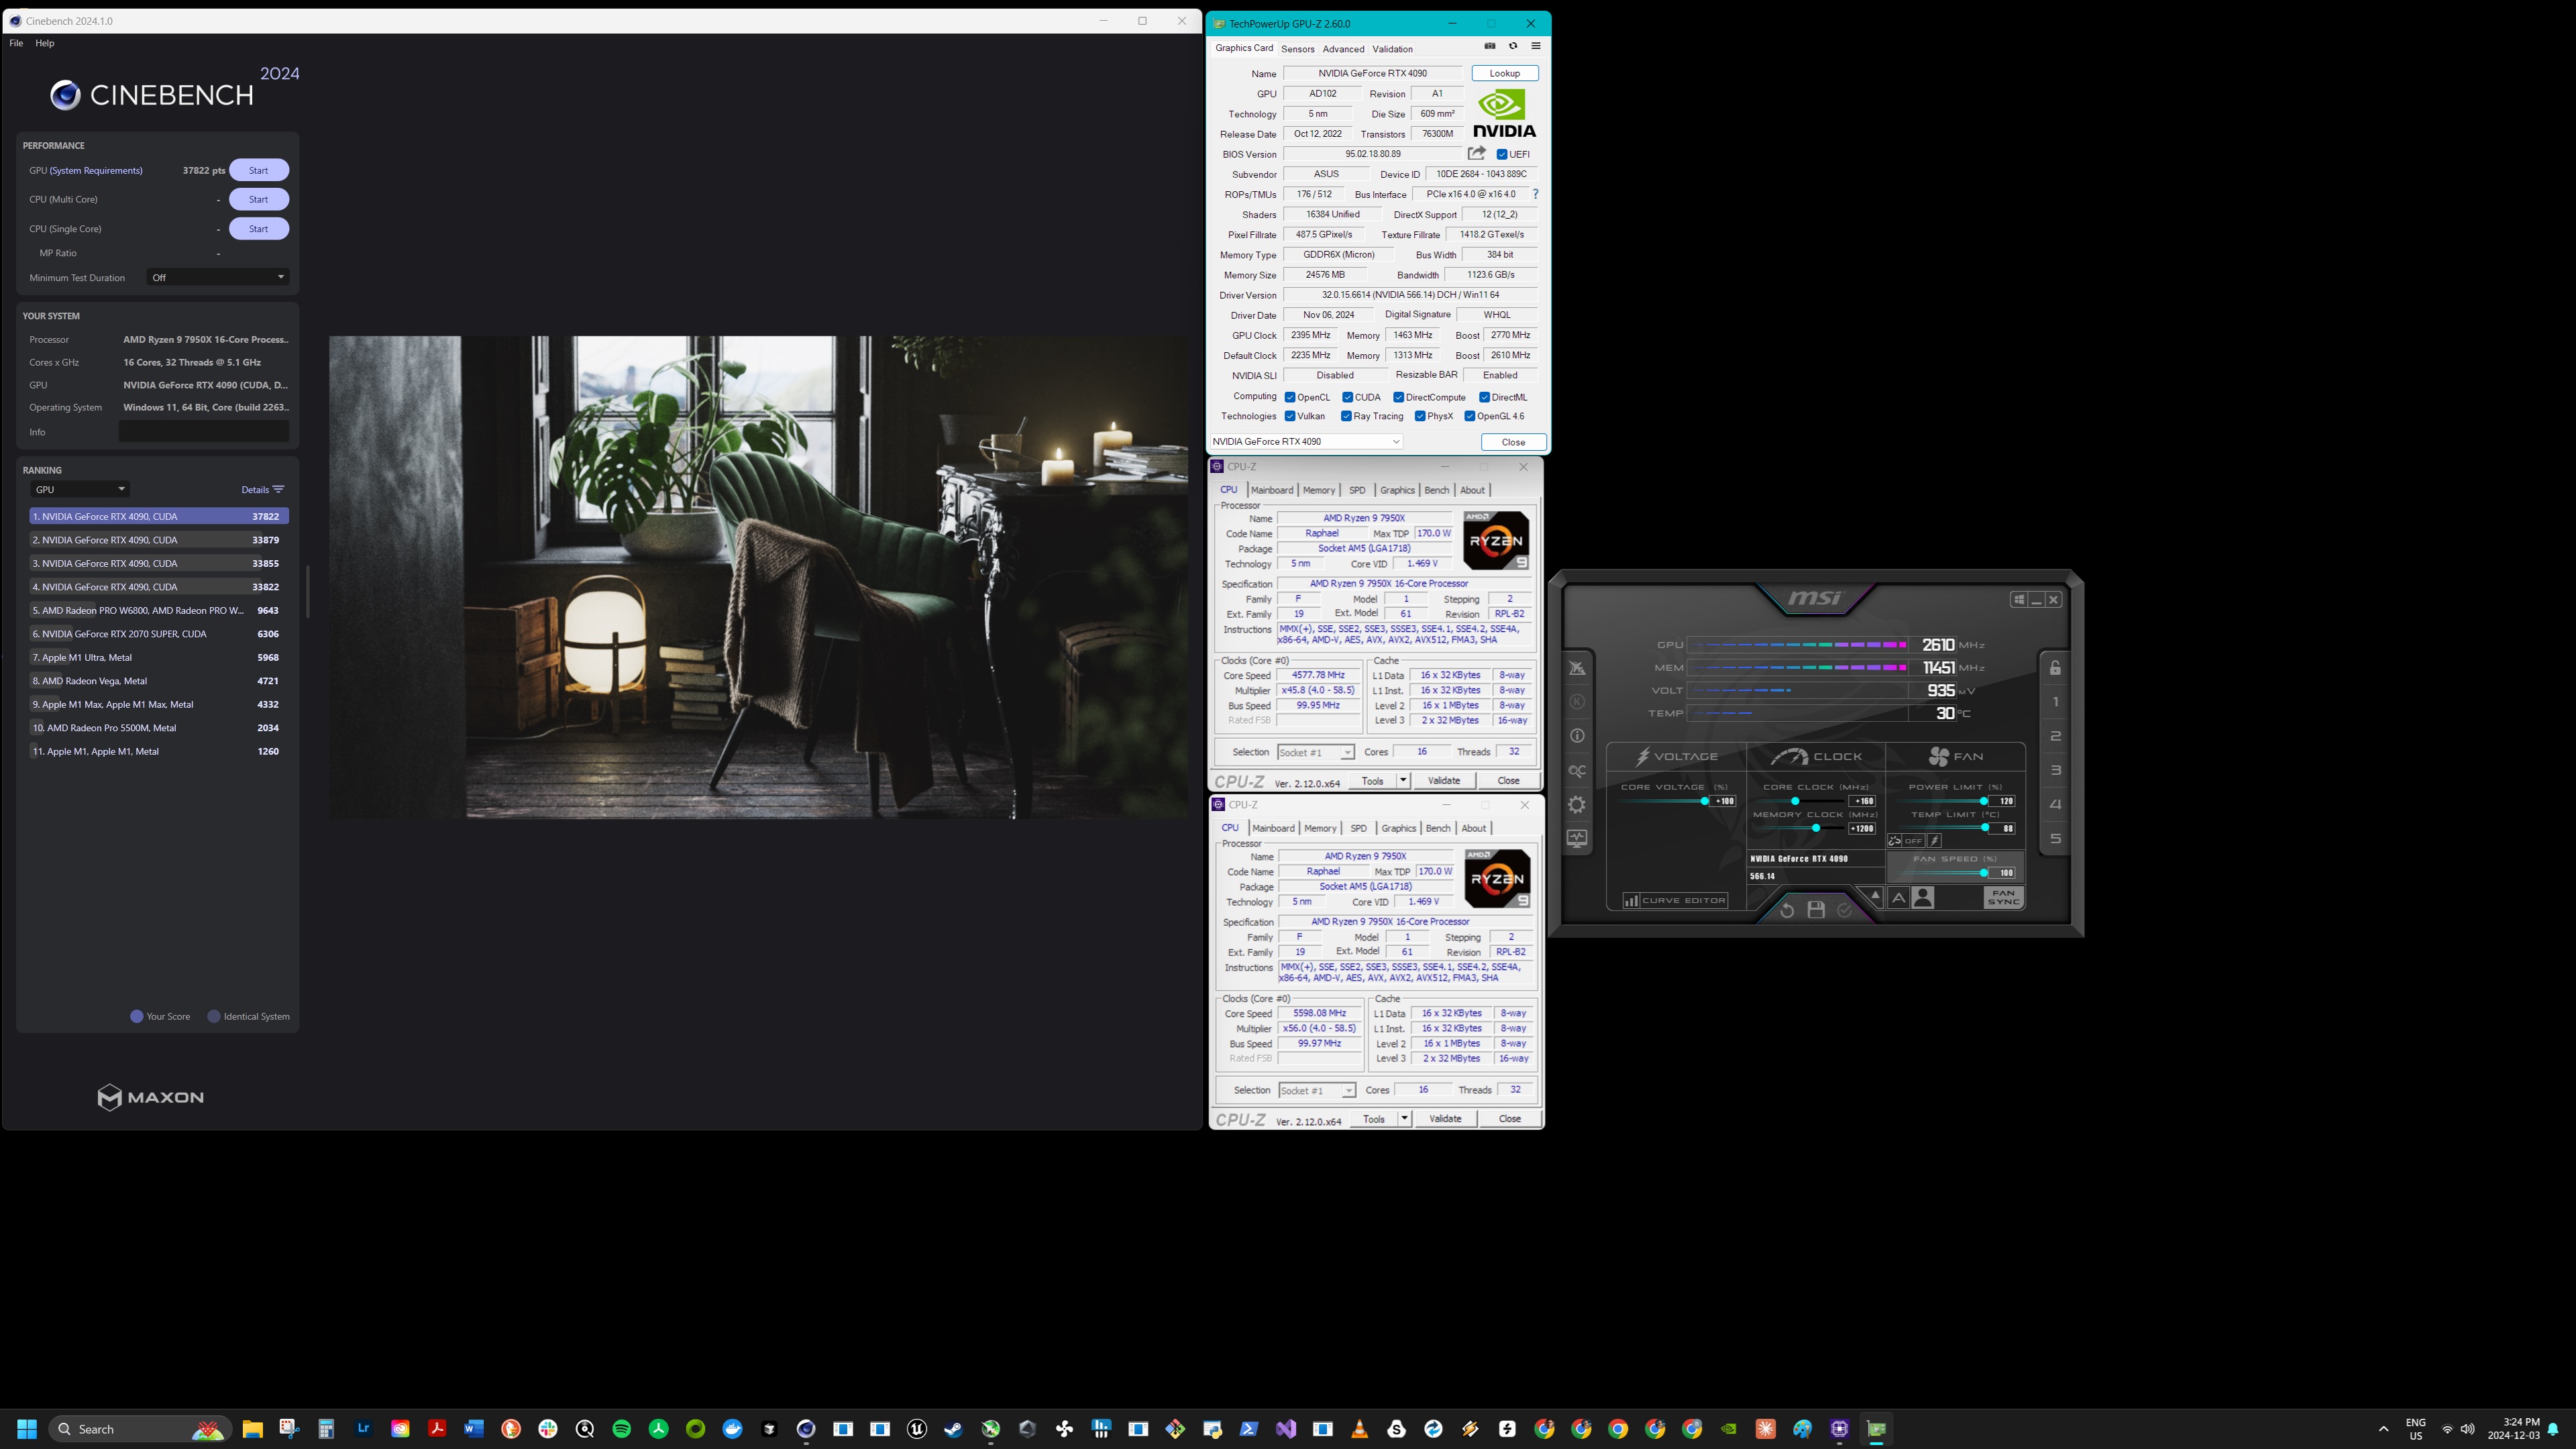Click Afterburner user-defined fan profile icon
This screenshot has height=1449, width=2576.
click(1922, 898)
